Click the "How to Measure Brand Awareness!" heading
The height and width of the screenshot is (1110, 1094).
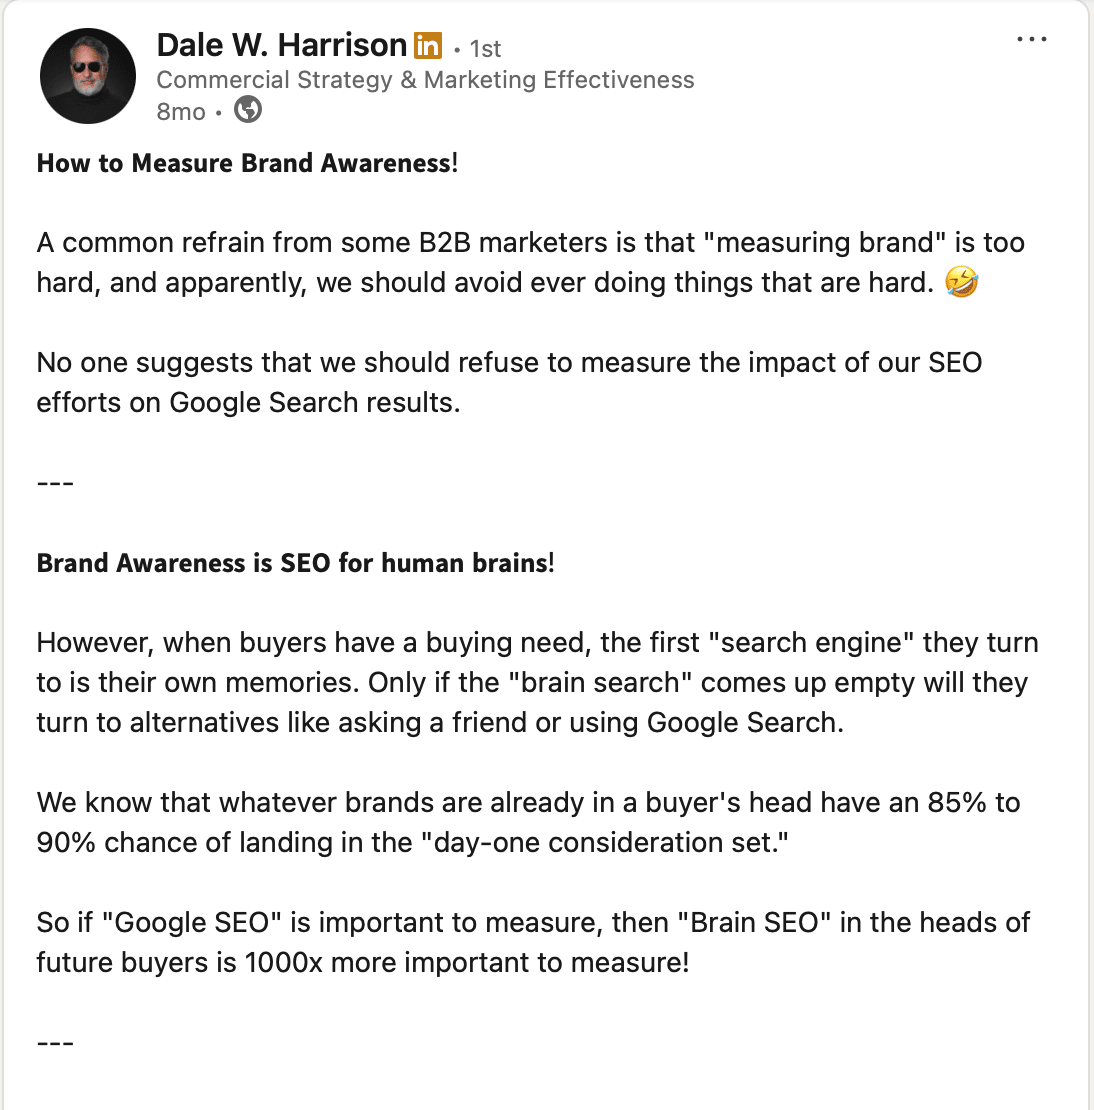247,163
